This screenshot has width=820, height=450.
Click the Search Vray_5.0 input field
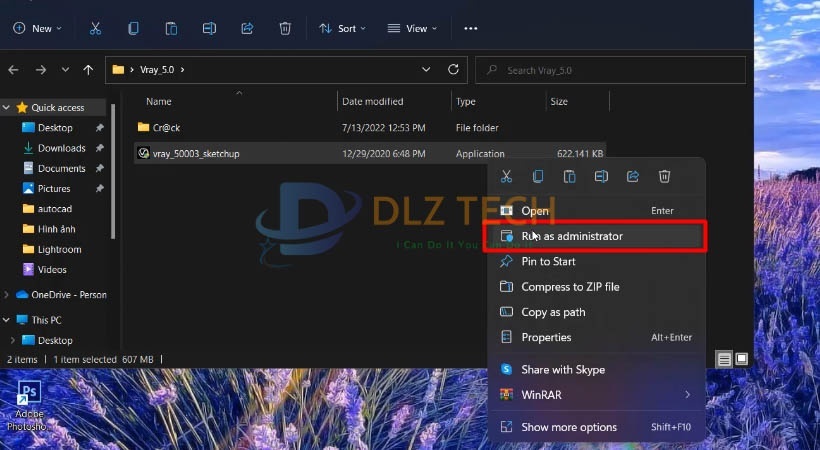(x=610, y=70)
